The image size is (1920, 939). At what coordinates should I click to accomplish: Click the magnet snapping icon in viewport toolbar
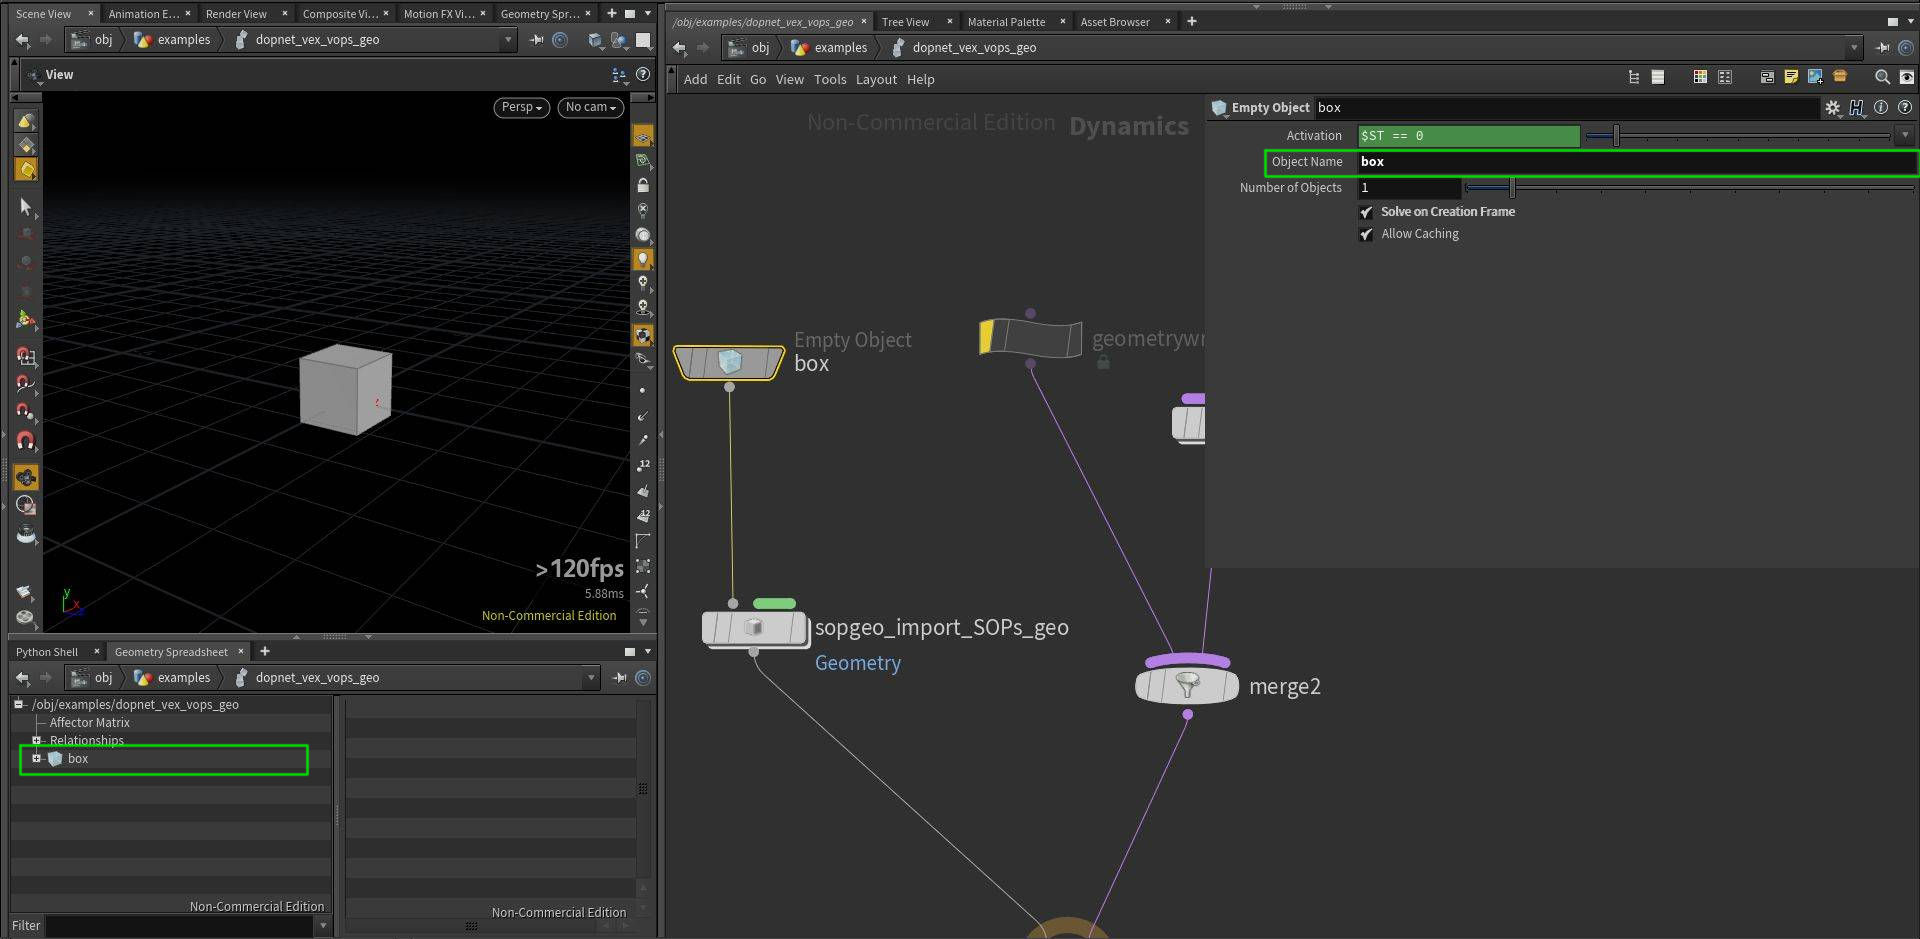(26, 440)
